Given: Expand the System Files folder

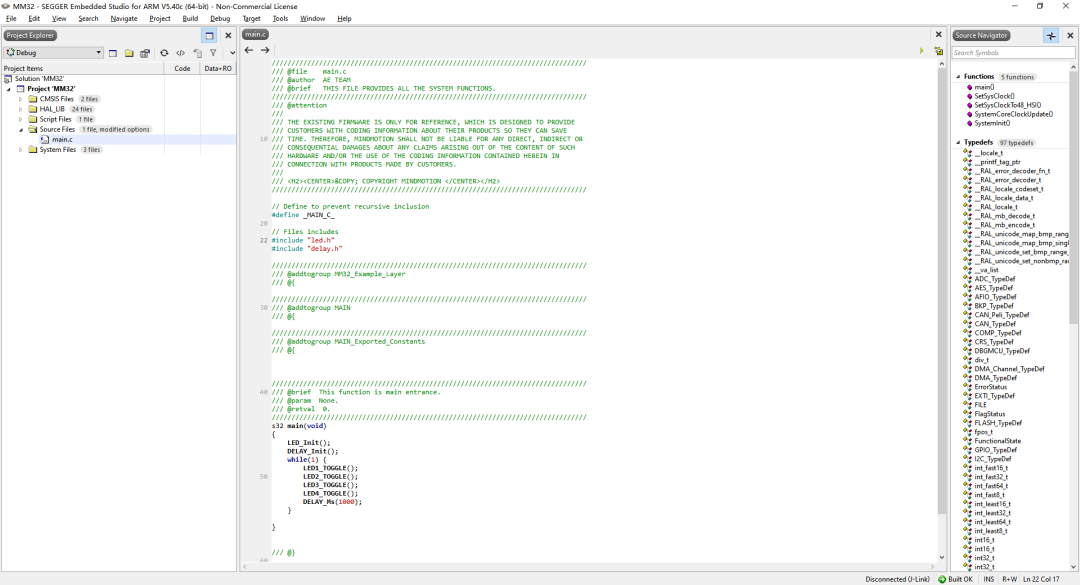Looking at the screenshot, I should 21,150.
